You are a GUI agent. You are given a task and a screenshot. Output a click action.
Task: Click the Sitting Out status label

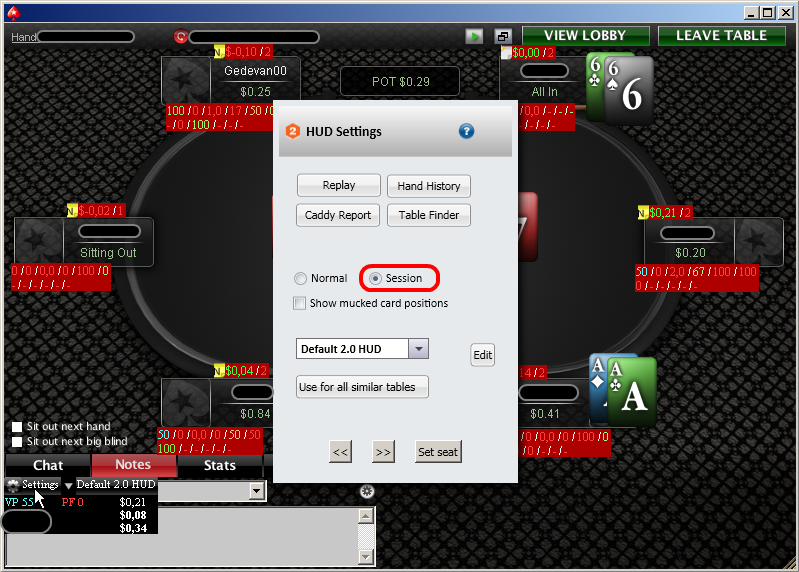(x=108, y=253)
